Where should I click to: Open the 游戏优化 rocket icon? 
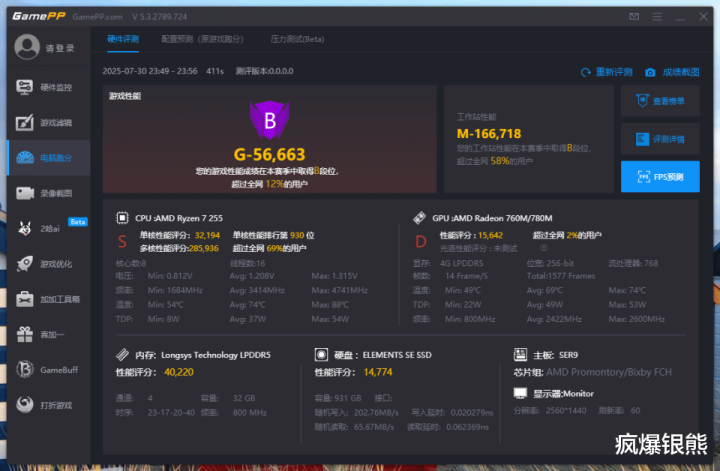click(x=25, y=264)
